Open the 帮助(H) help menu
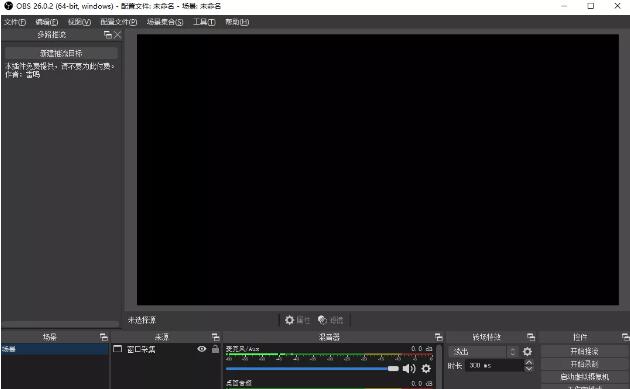The width and height of the screenshot is (630, 389). 237,22
